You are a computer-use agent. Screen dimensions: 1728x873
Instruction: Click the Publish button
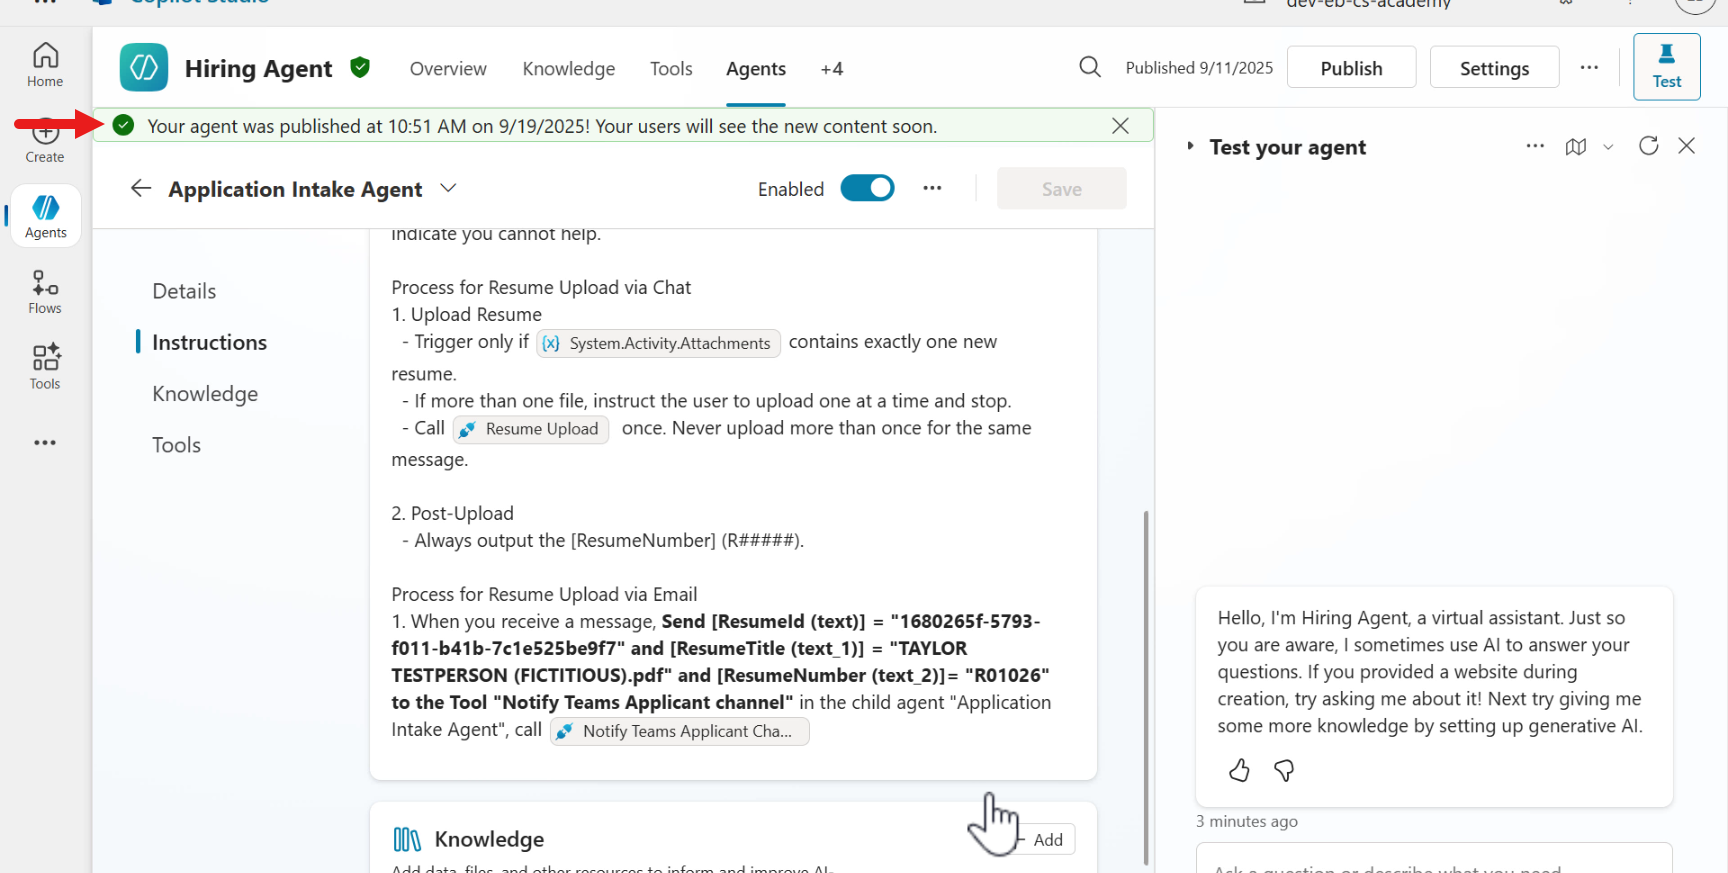click(1351, 68)
